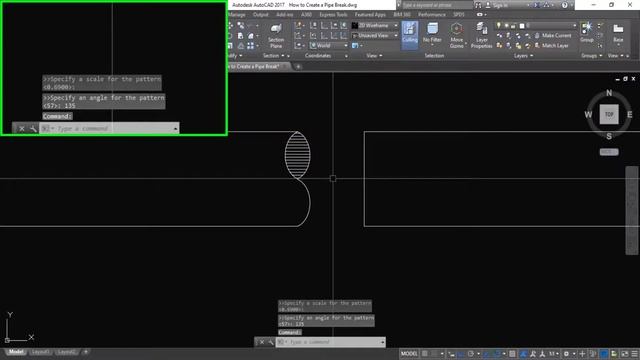Open the 1:1 annotation scale dropdown
Viewport: 640px width, 360px height.
click(x=554, y=354)
